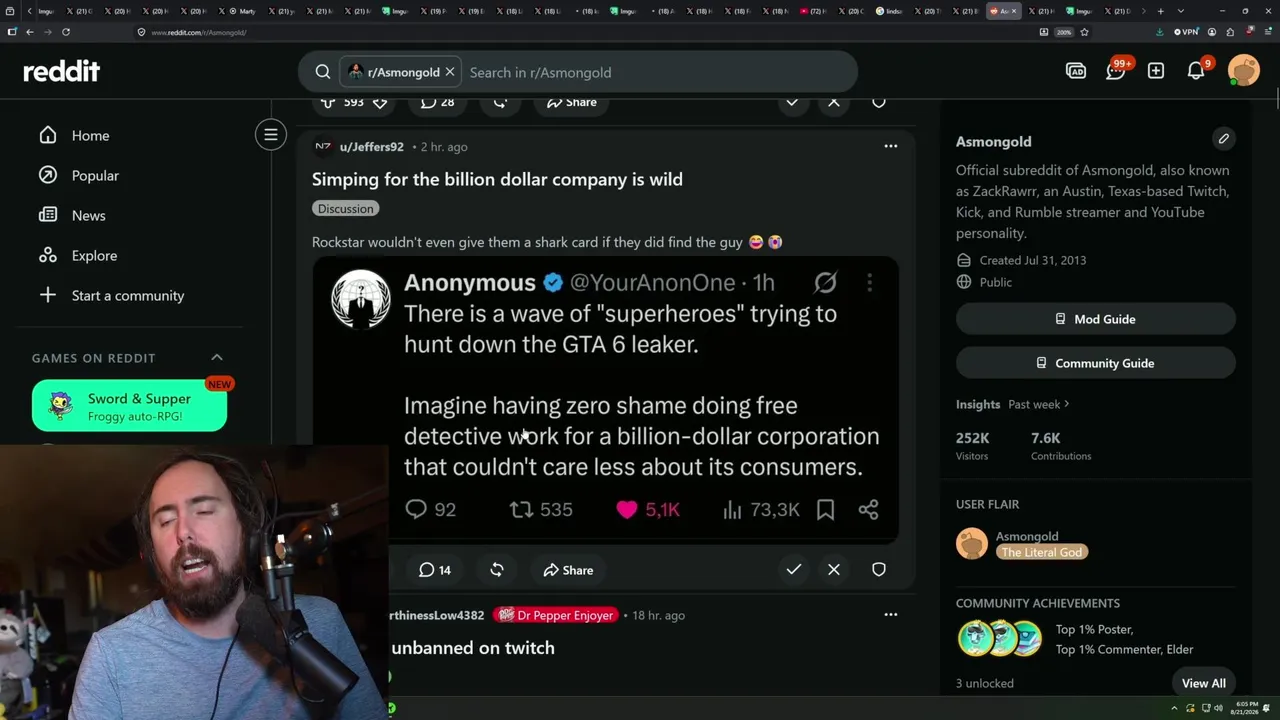Open the notifications bell

point(1196,71)
